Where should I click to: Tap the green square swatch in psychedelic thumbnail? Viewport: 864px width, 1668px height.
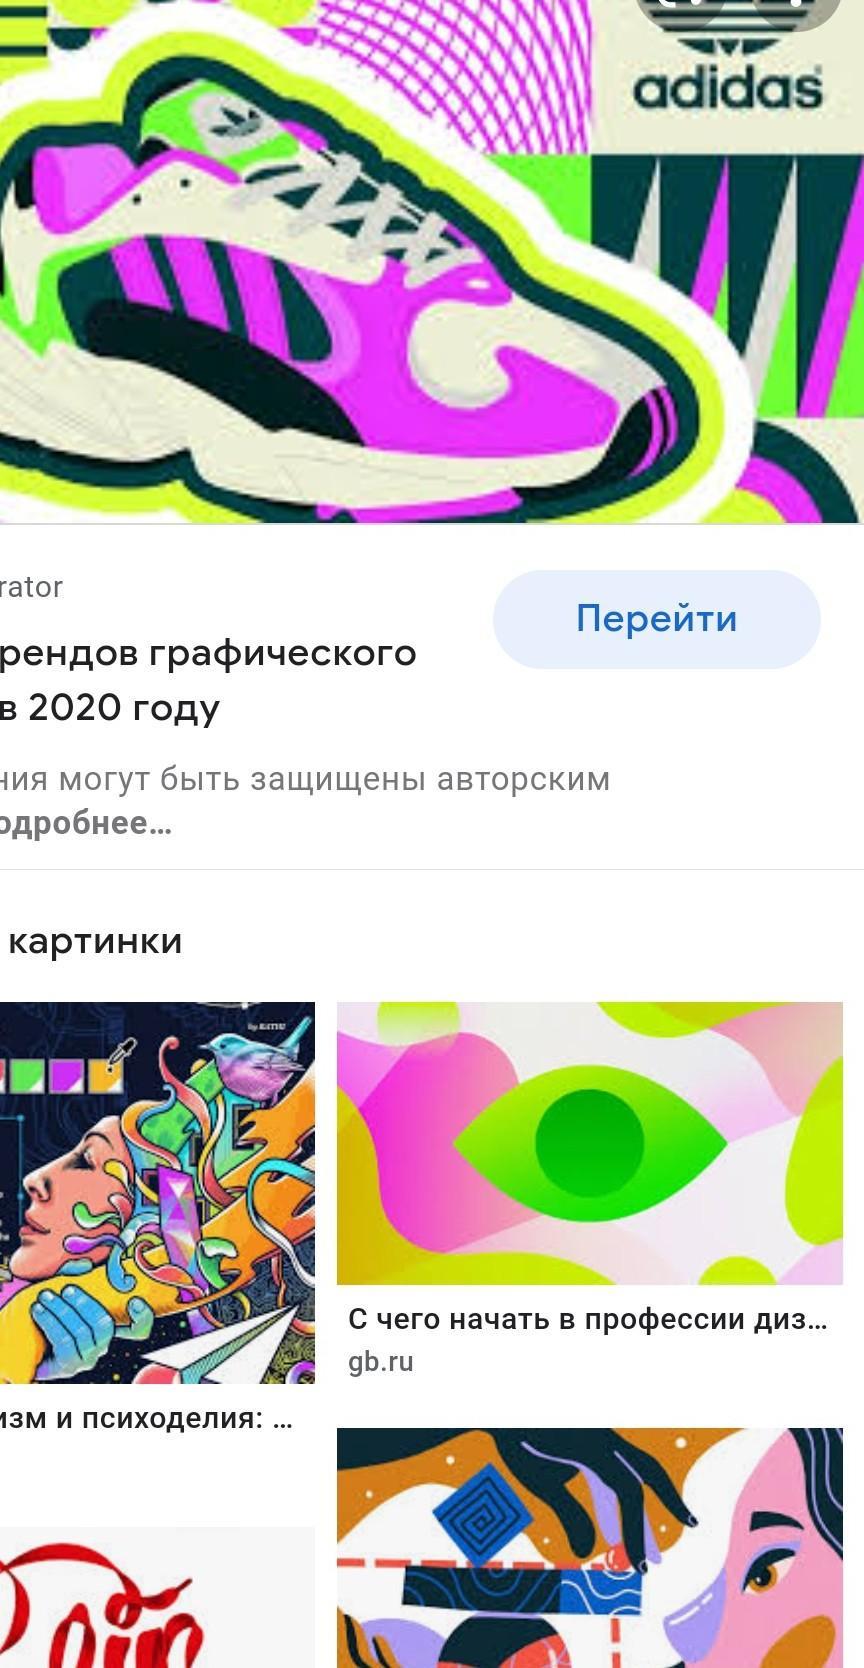point(27,1075)
